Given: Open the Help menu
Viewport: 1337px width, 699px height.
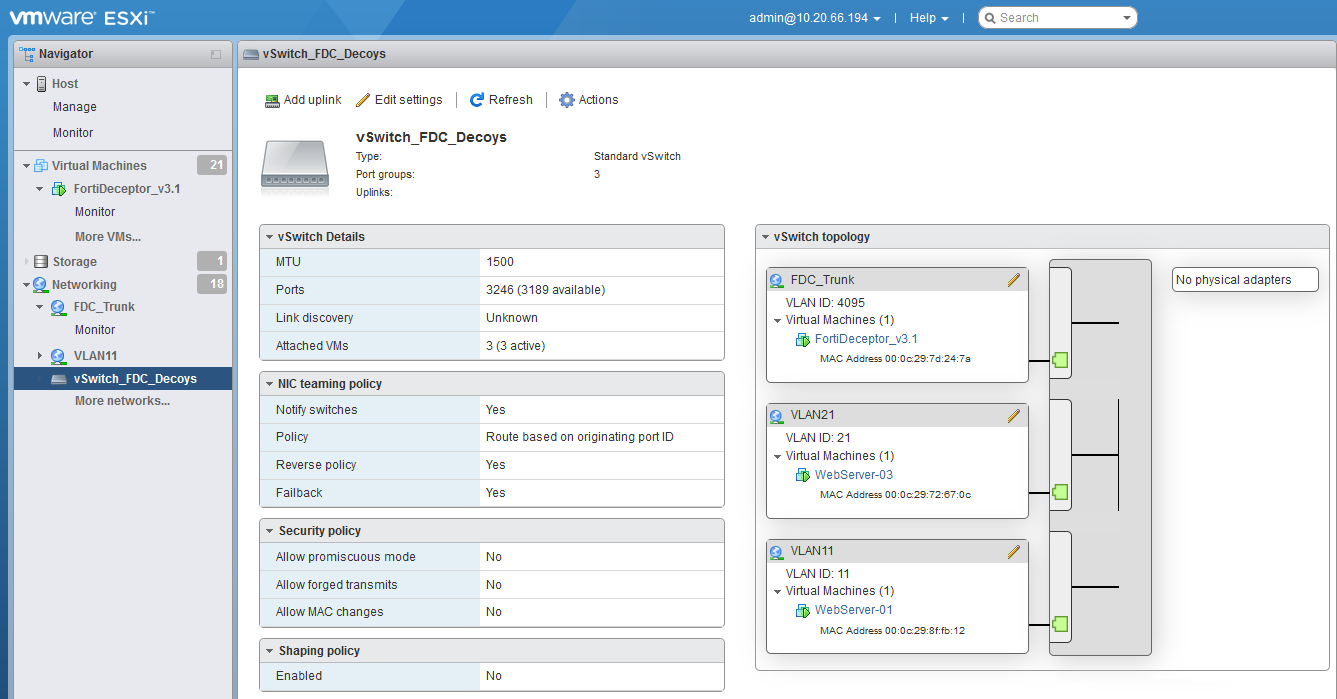Looking at the screenshot, I should click(x=925, y=17).
